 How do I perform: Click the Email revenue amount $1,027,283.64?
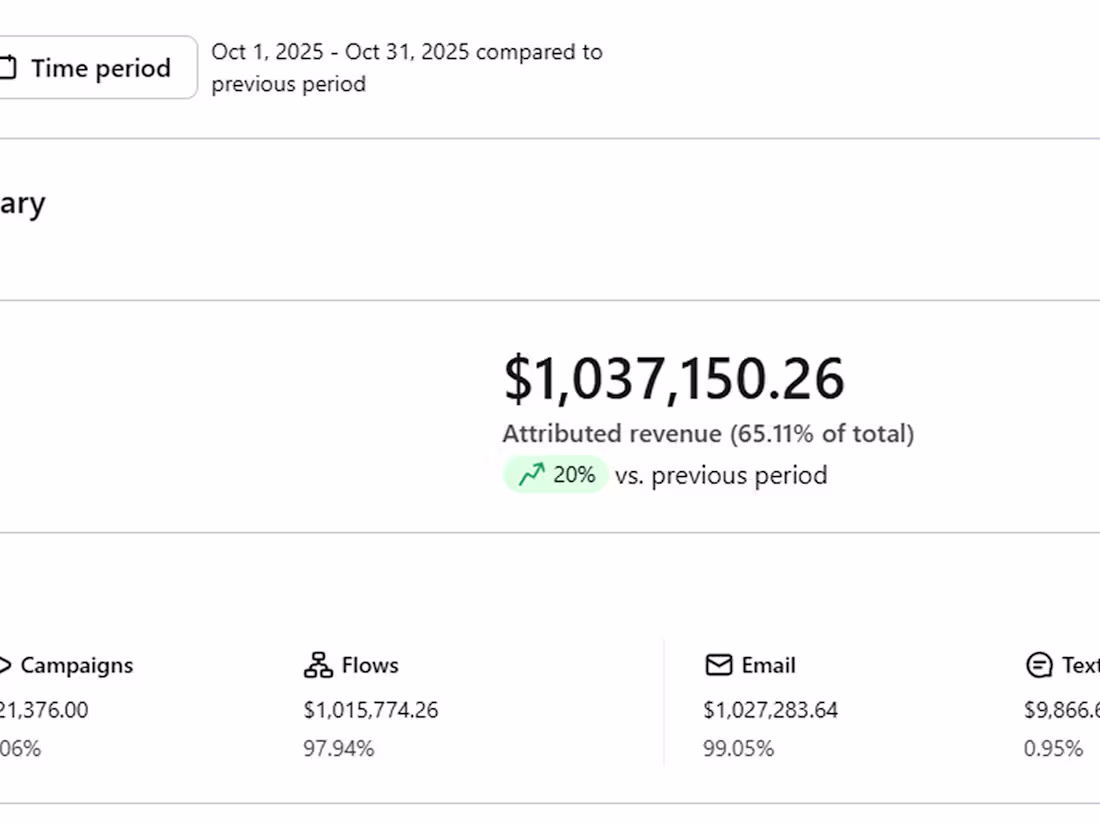[x=770, y=710]
